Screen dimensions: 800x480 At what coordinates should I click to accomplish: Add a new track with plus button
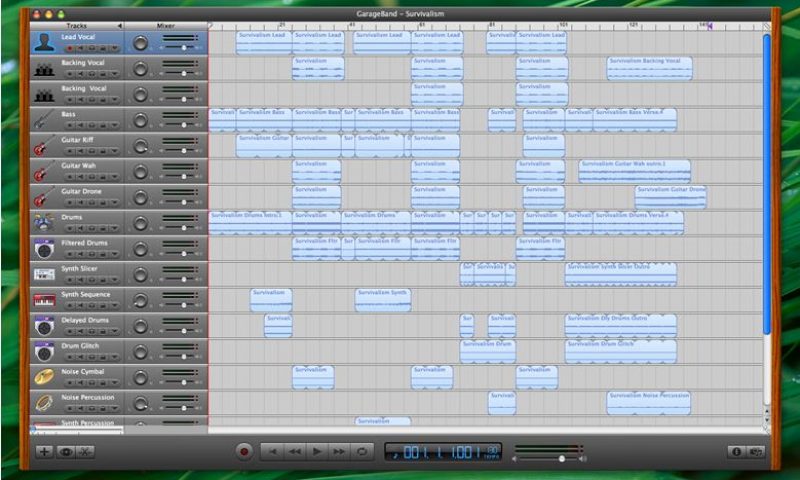tap(44, 451)
